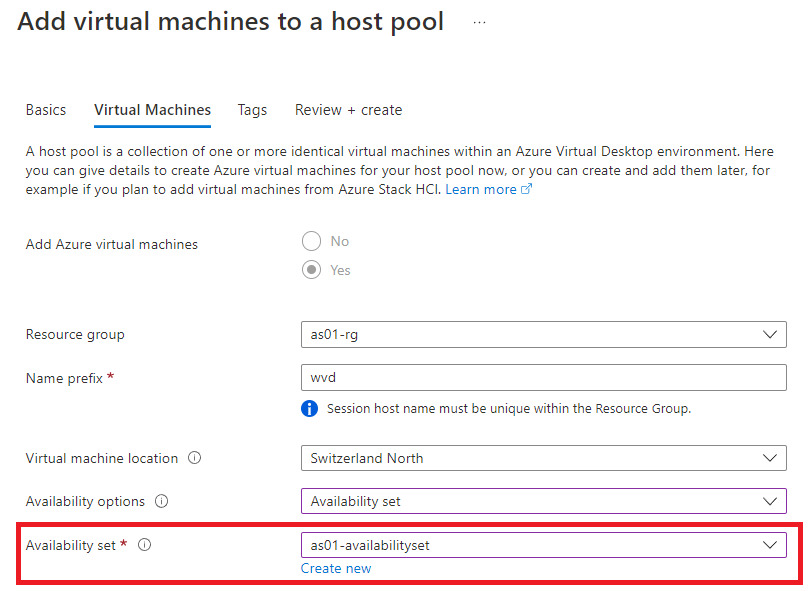This screenshot has height=591, width=812.
Task: Expand the Resource group dropdown
Action: pos(544,335)
